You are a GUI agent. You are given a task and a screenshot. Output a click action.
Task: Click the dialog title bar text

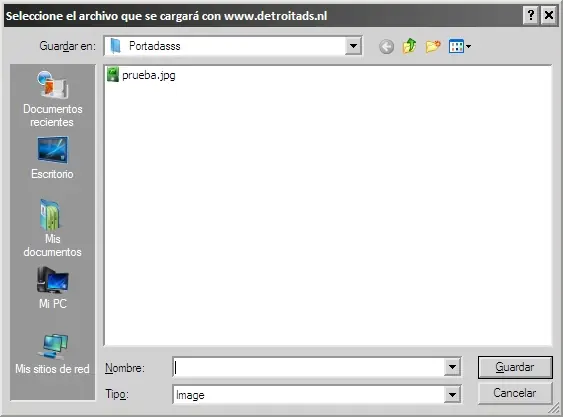(166, 16)
